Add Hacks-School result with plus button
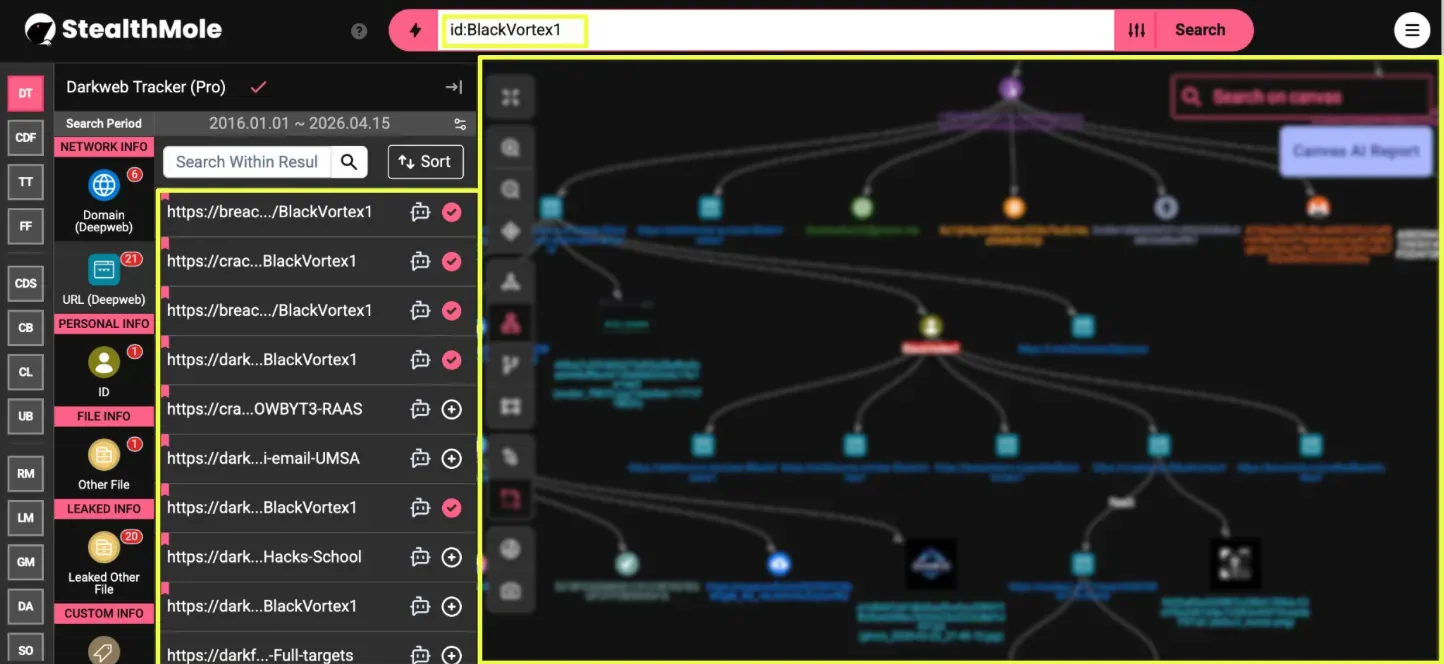The image size is (1444, 664). pyautogui.click(x=451, y=557)
